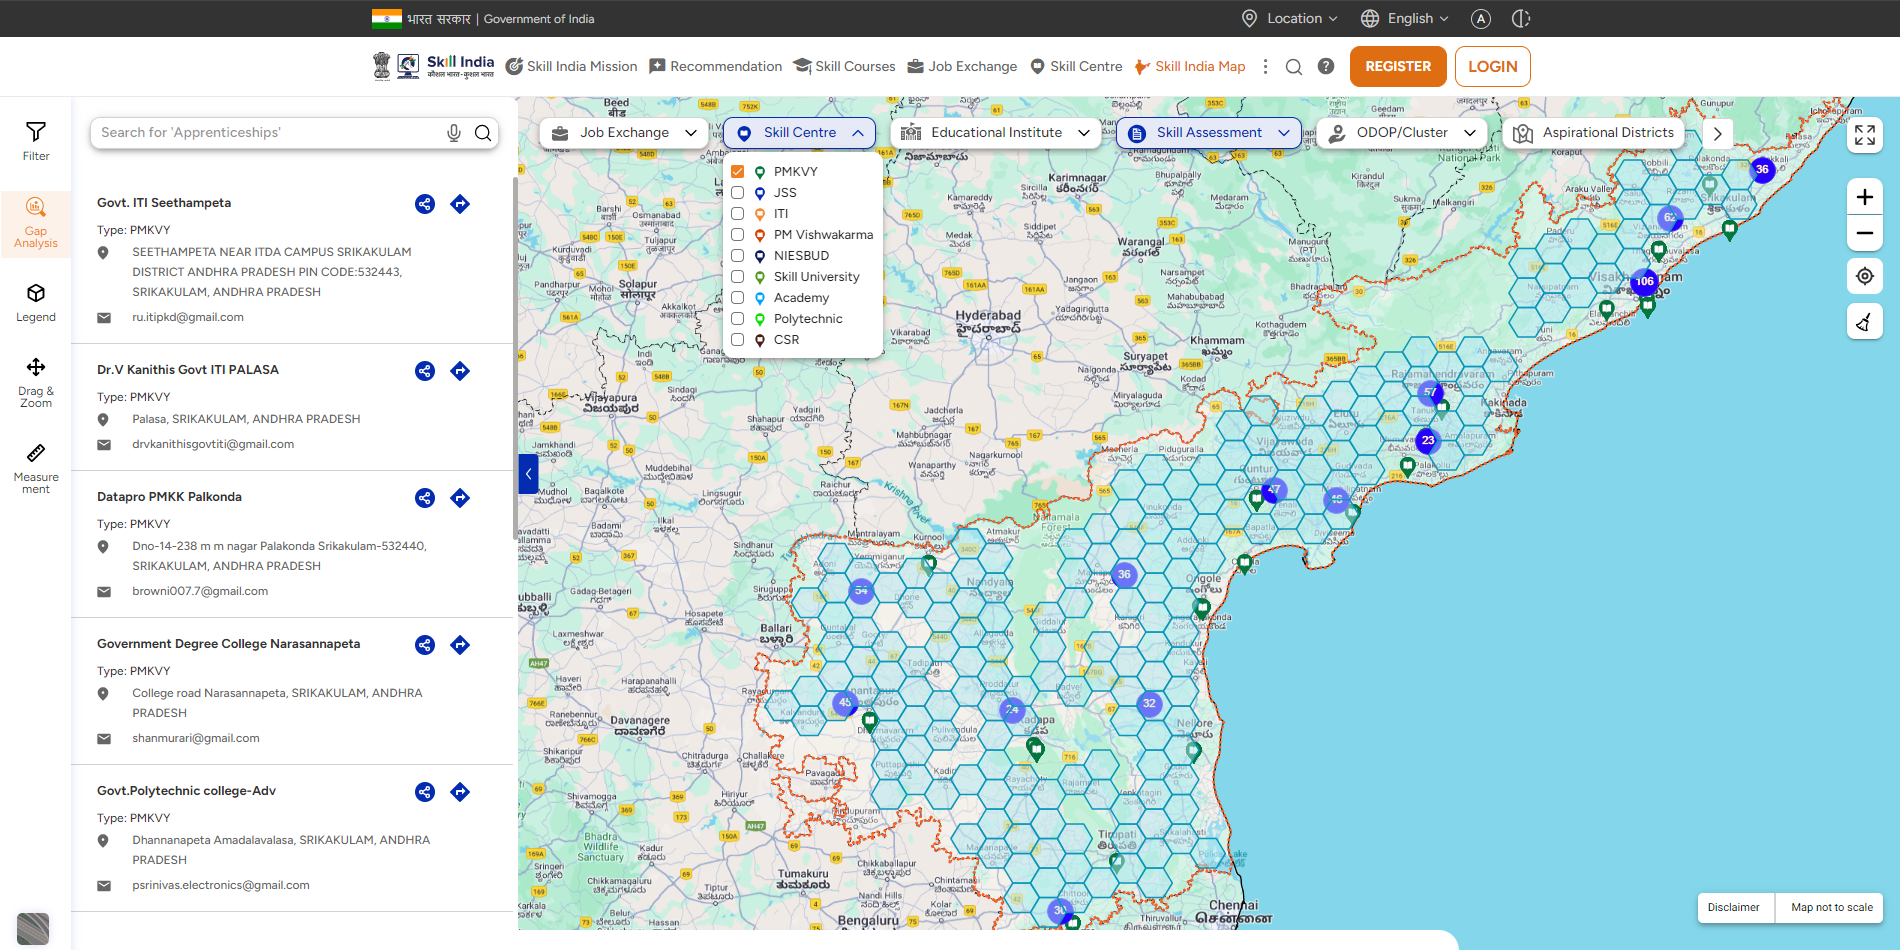
Task: Click the microphone voice search icon
Action: (454, 133)
